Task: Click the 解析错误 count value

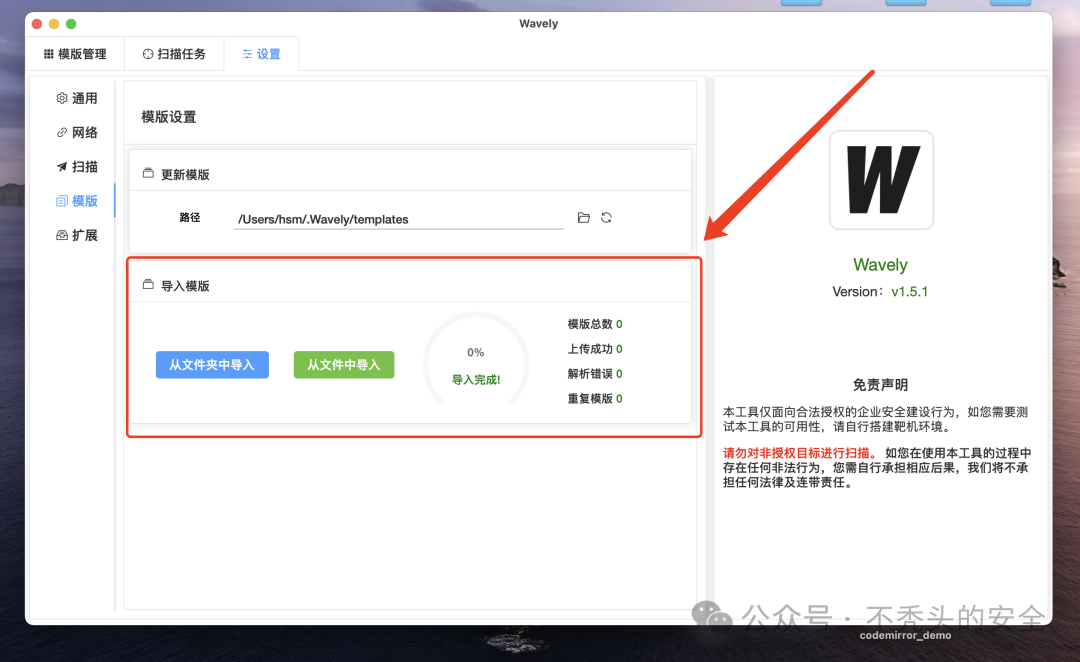Action: (619, 373)
